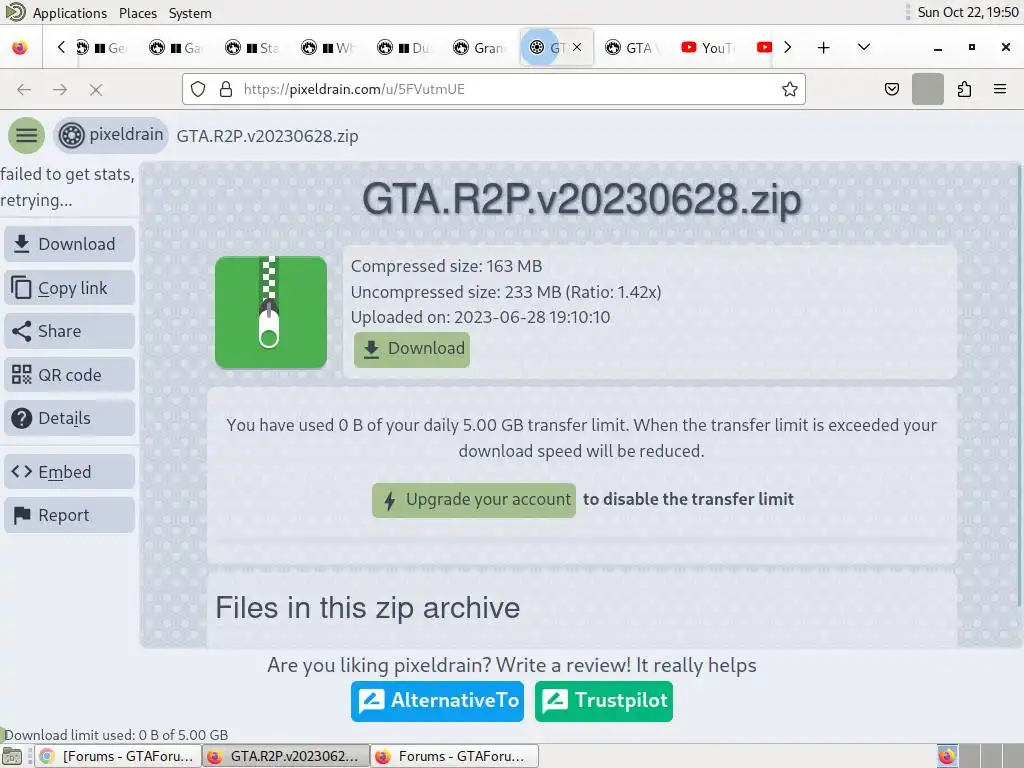This screenshot has height=768, width=1024.
Task: Stop loading the page
Action: 96,89
